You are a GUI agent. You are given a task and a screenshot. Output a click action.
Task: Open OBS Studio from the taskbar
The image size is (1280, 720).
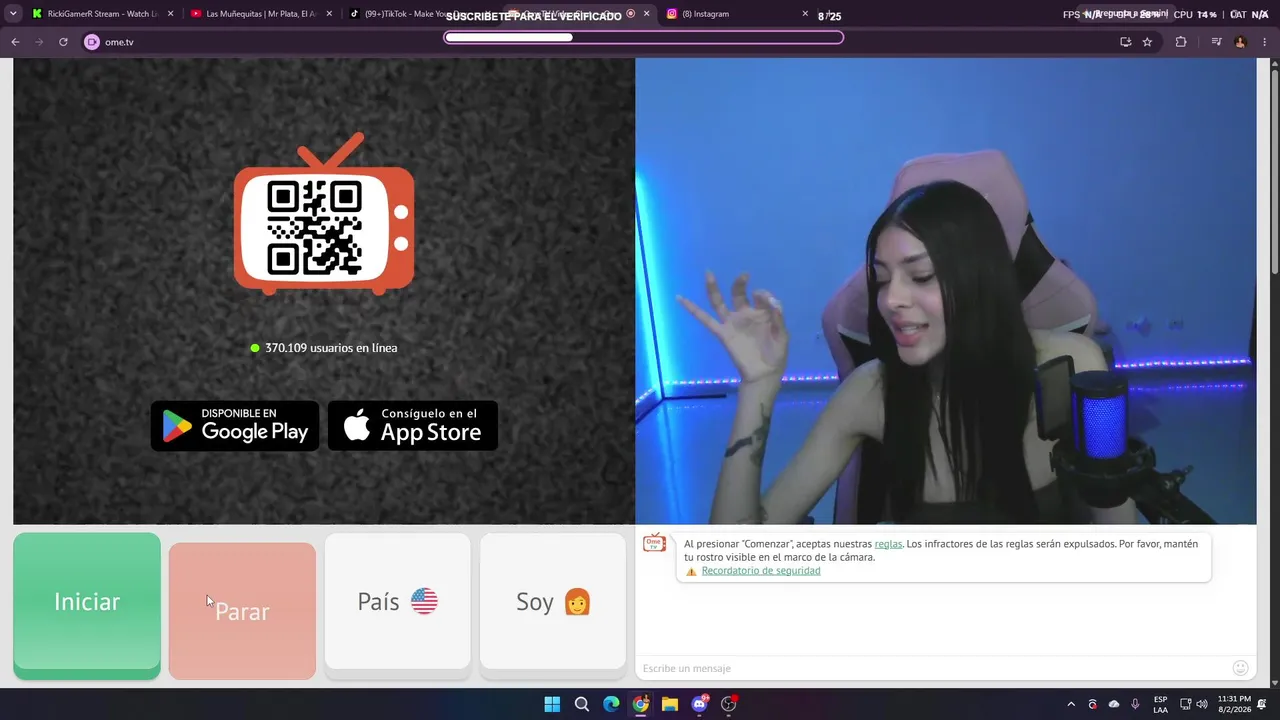coord(729,704)
